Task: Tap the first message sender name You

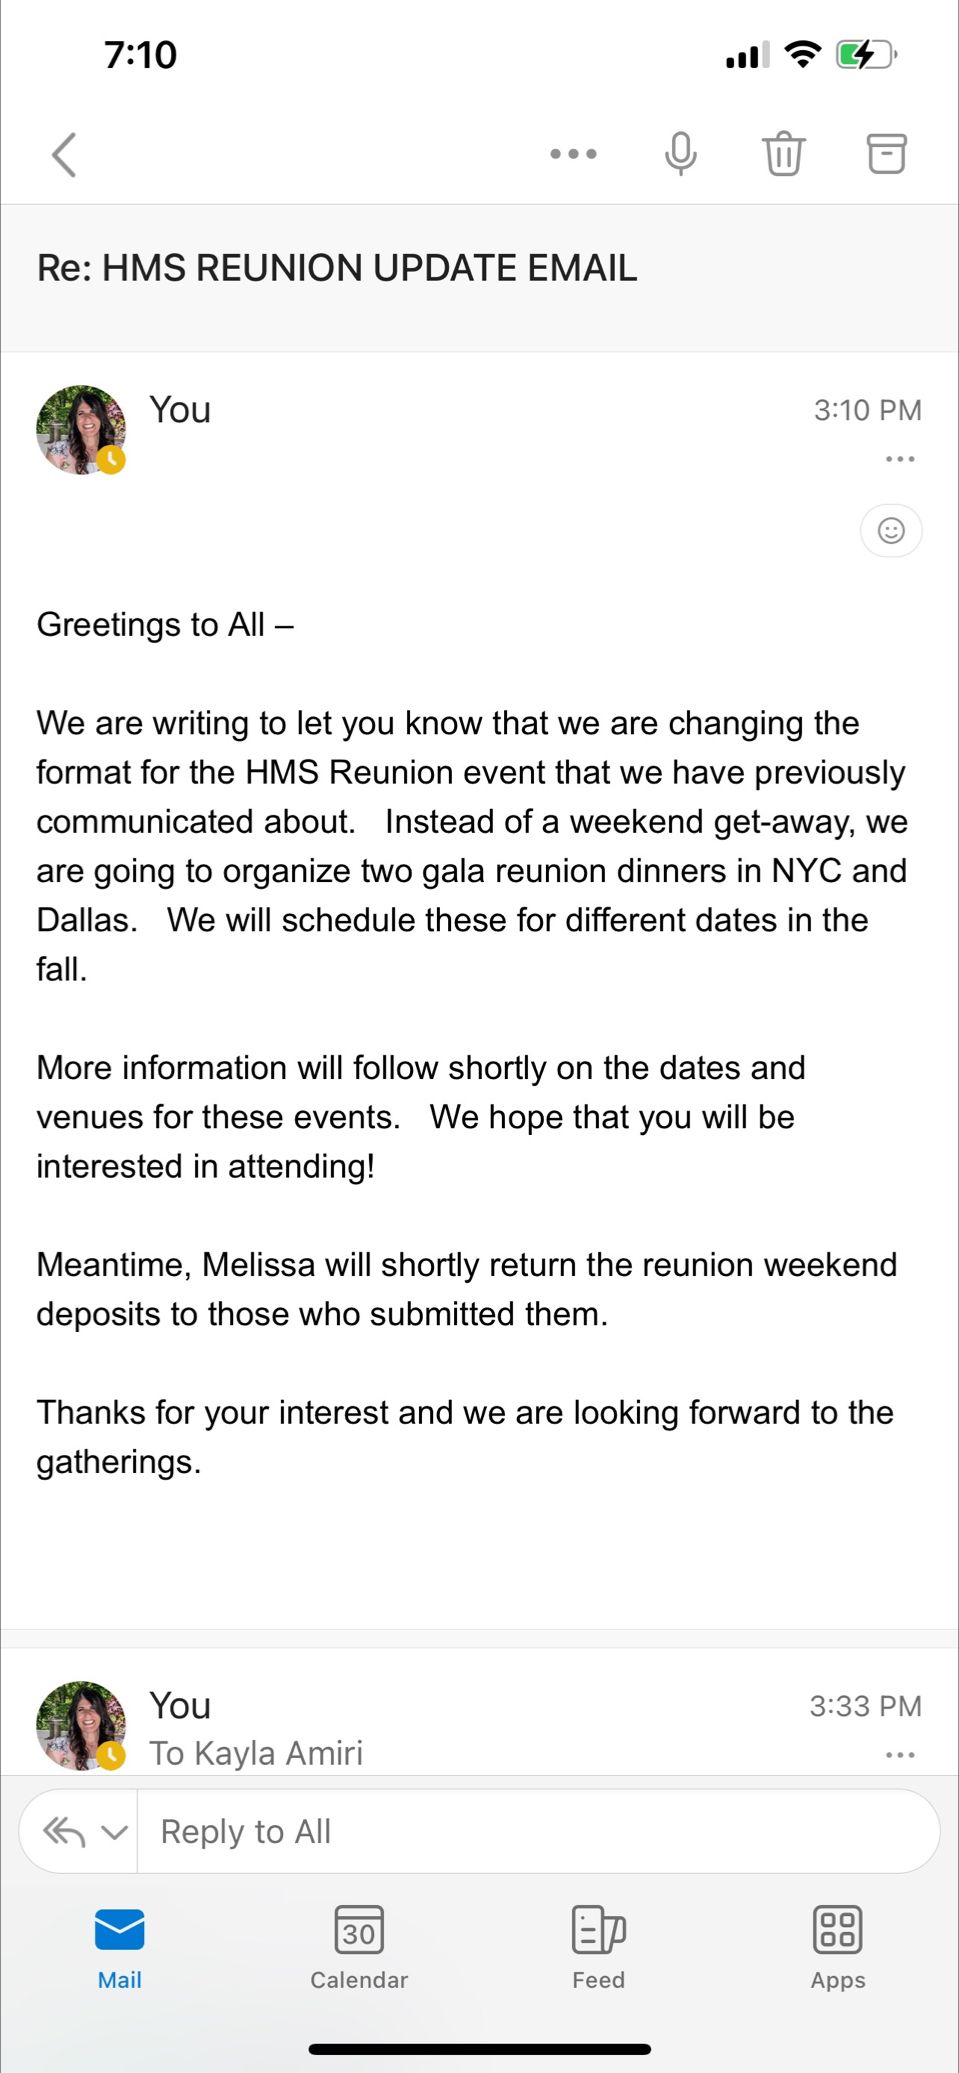Action: click(x=180, y=410)
